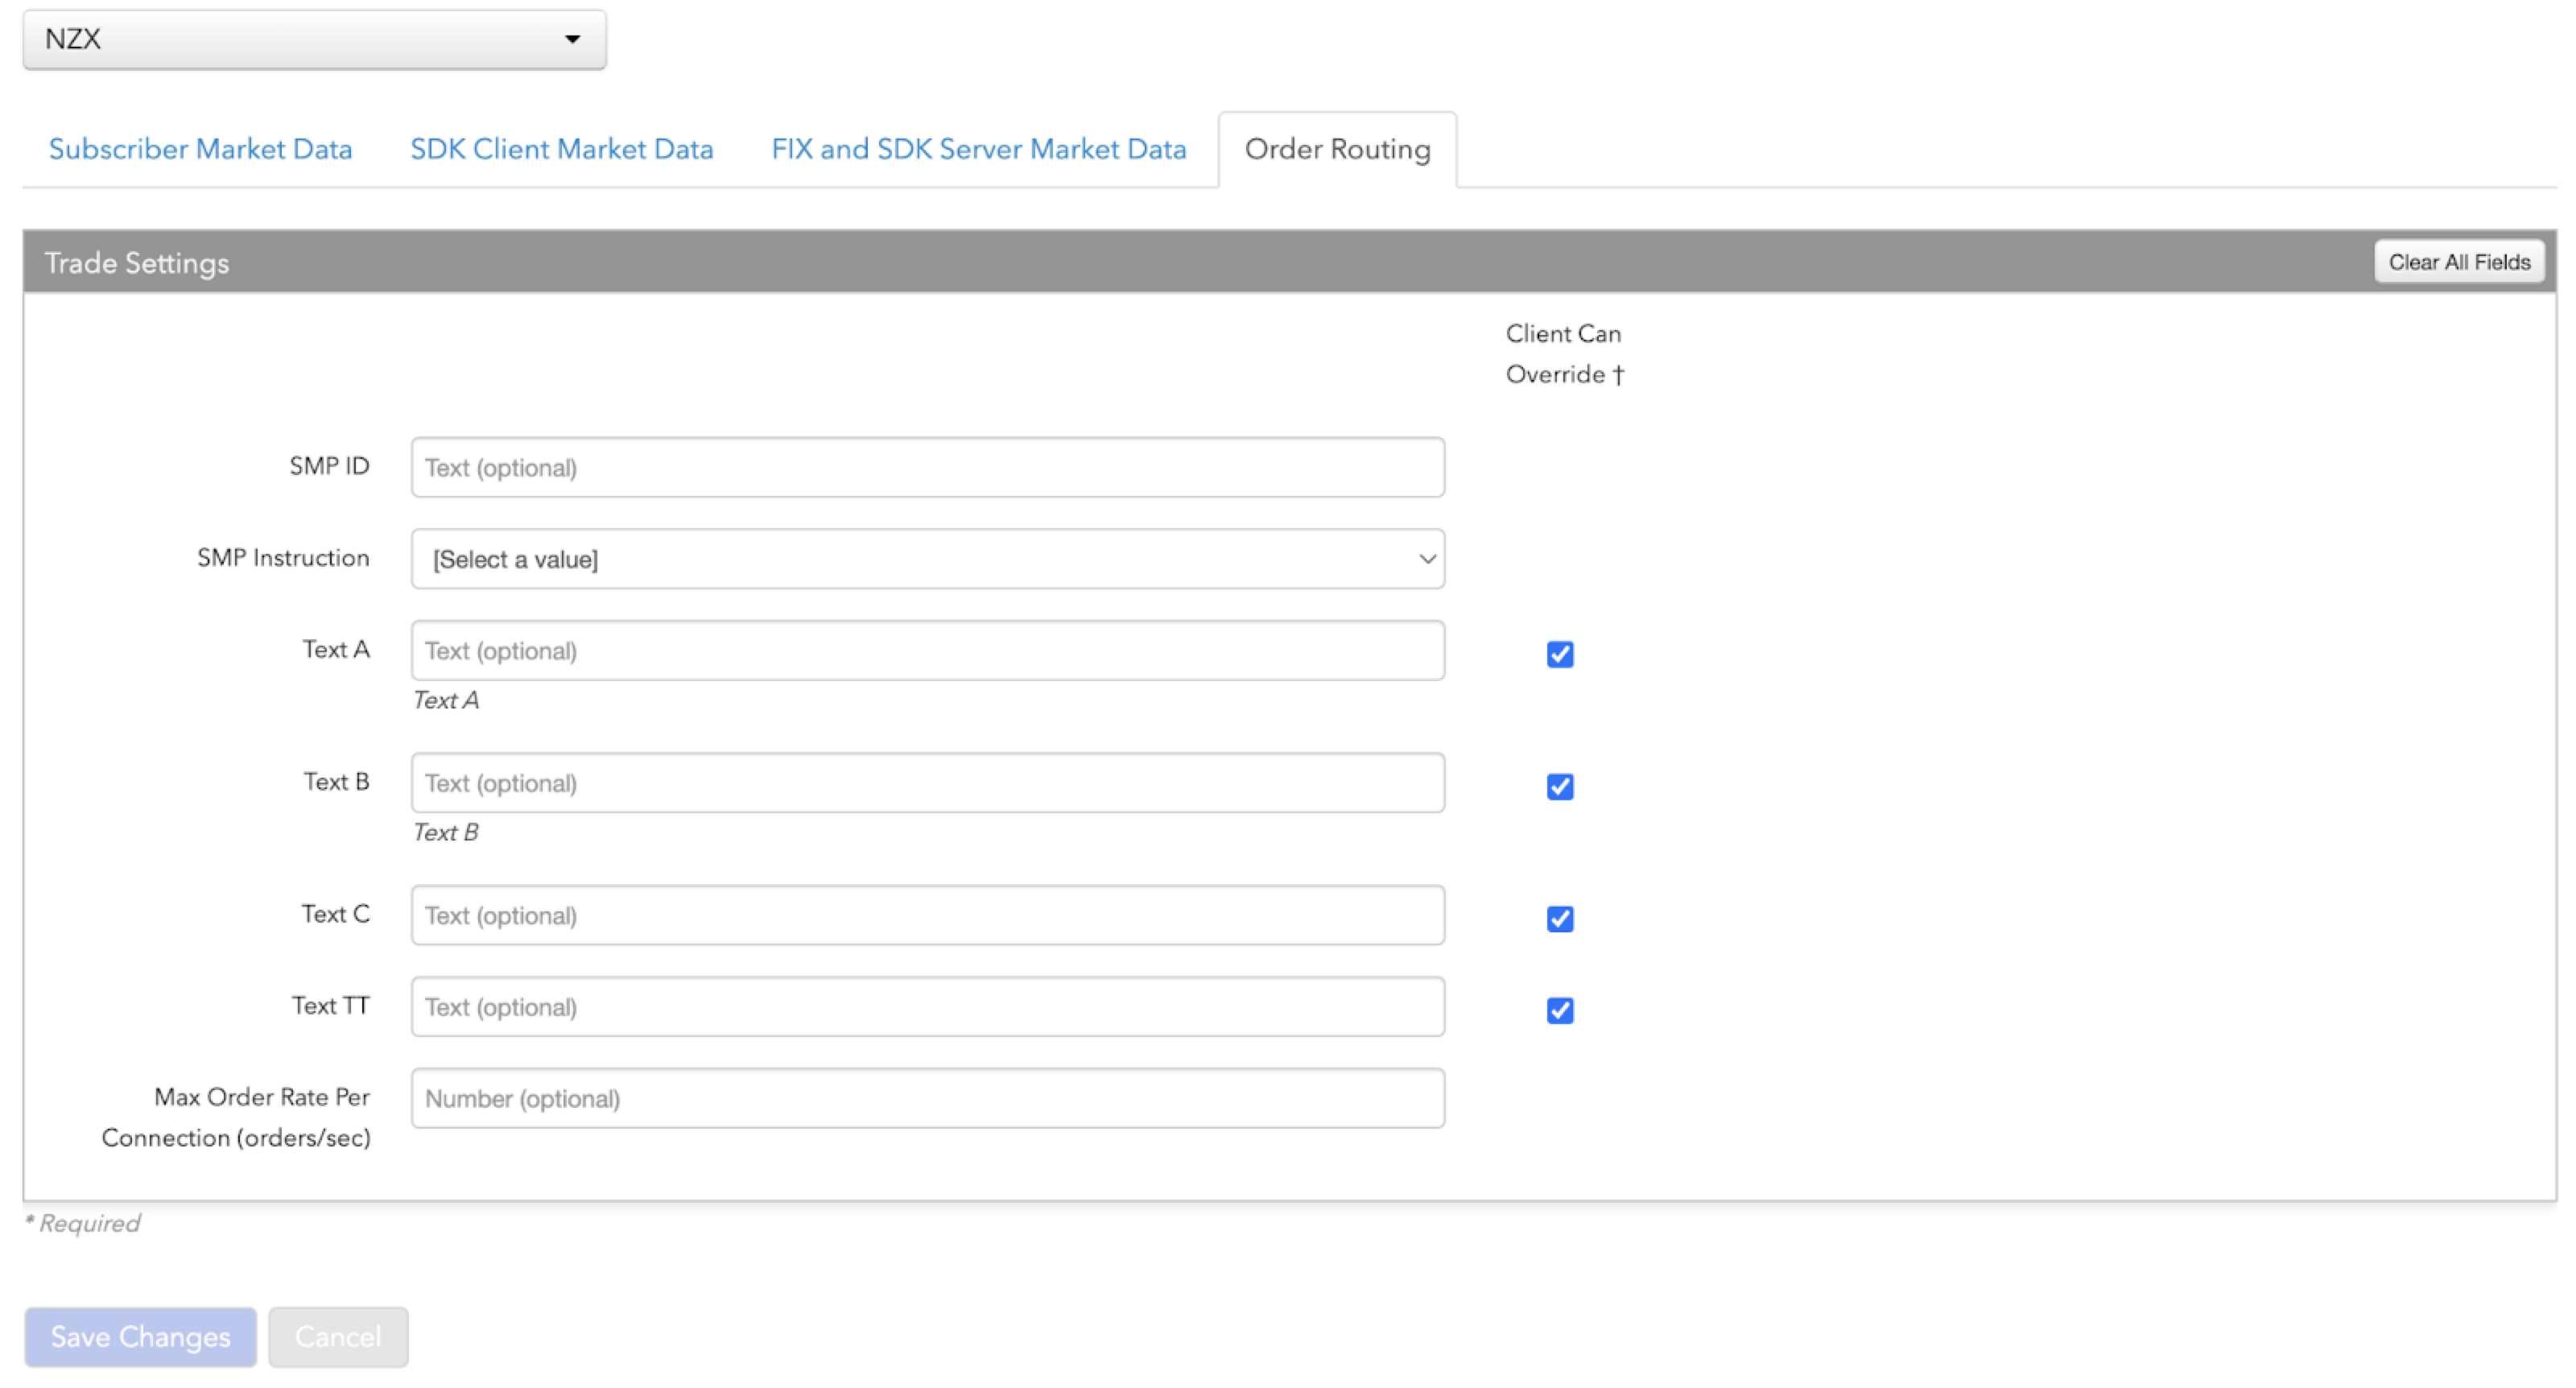The height and width of the screenshot is (1388, 2576).
Task: Click into the Text B input field
Action: click(x=927, y=783)
